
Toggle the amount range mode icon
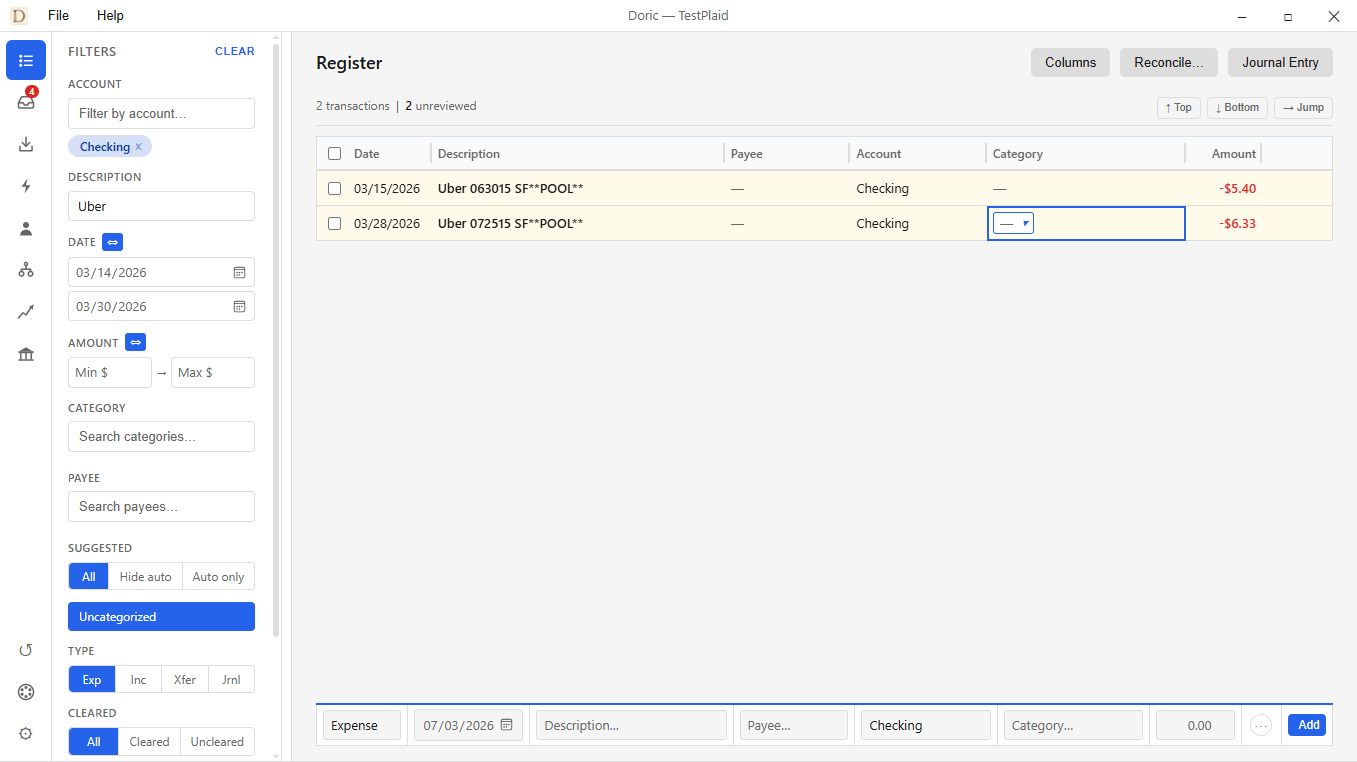pos(136,342)
